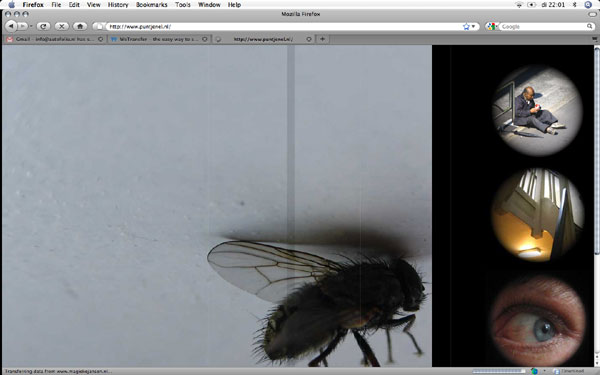Go back with the Back arrow button

[11, 26]
